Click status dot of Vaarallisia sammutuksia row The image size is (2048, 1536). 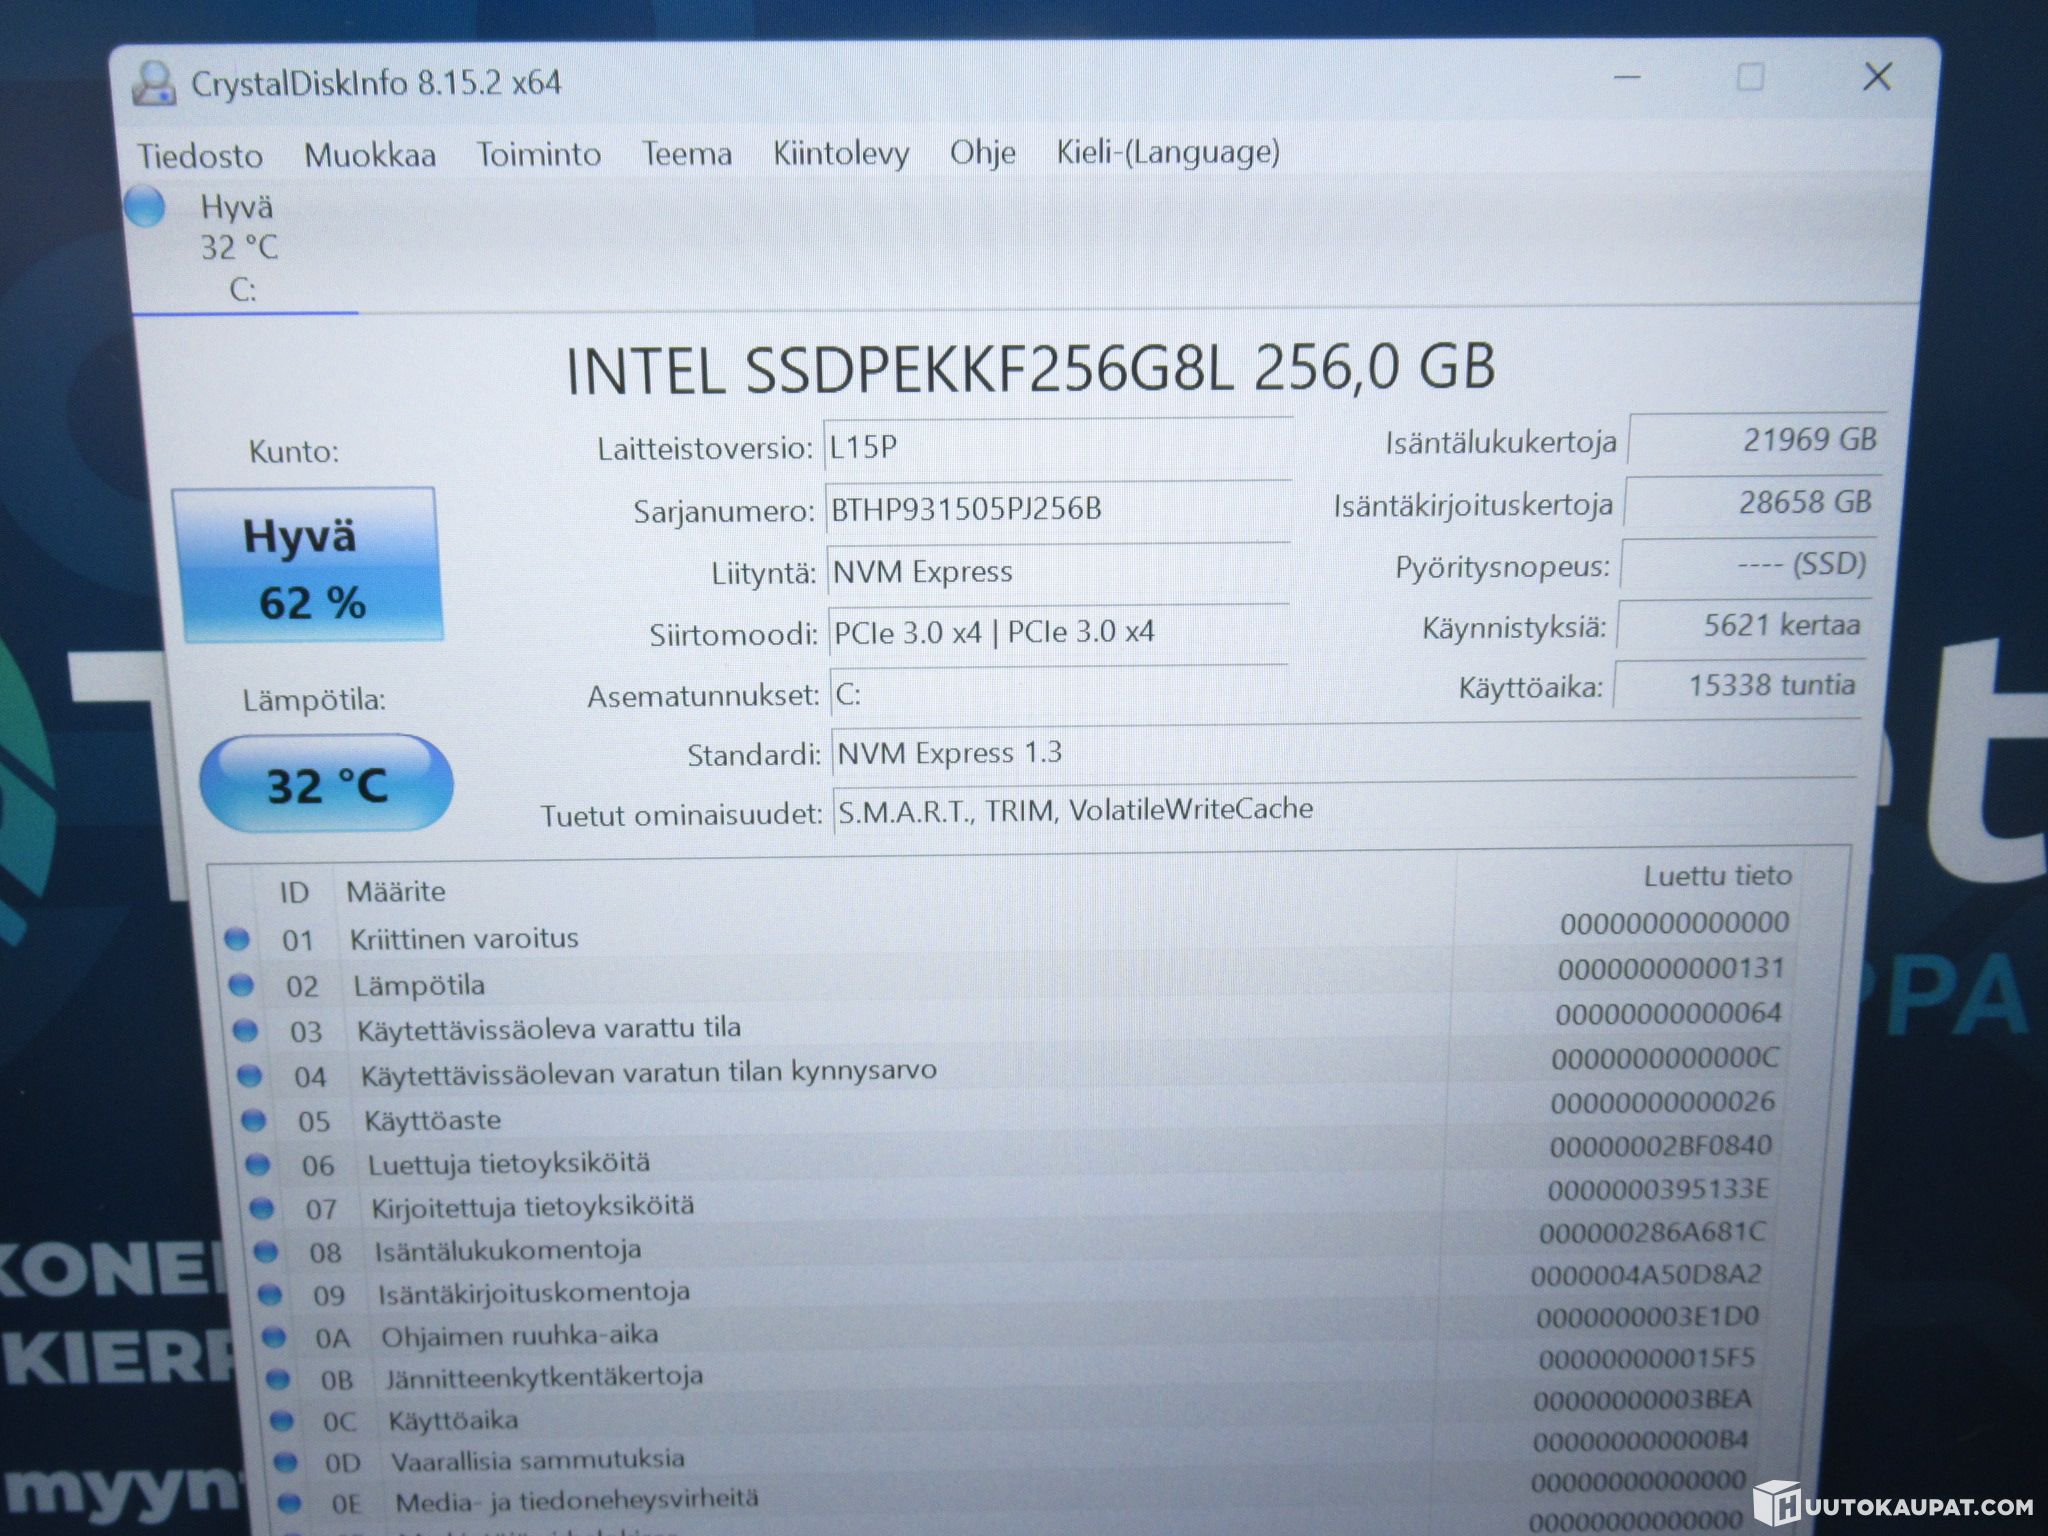[285, 1461]
